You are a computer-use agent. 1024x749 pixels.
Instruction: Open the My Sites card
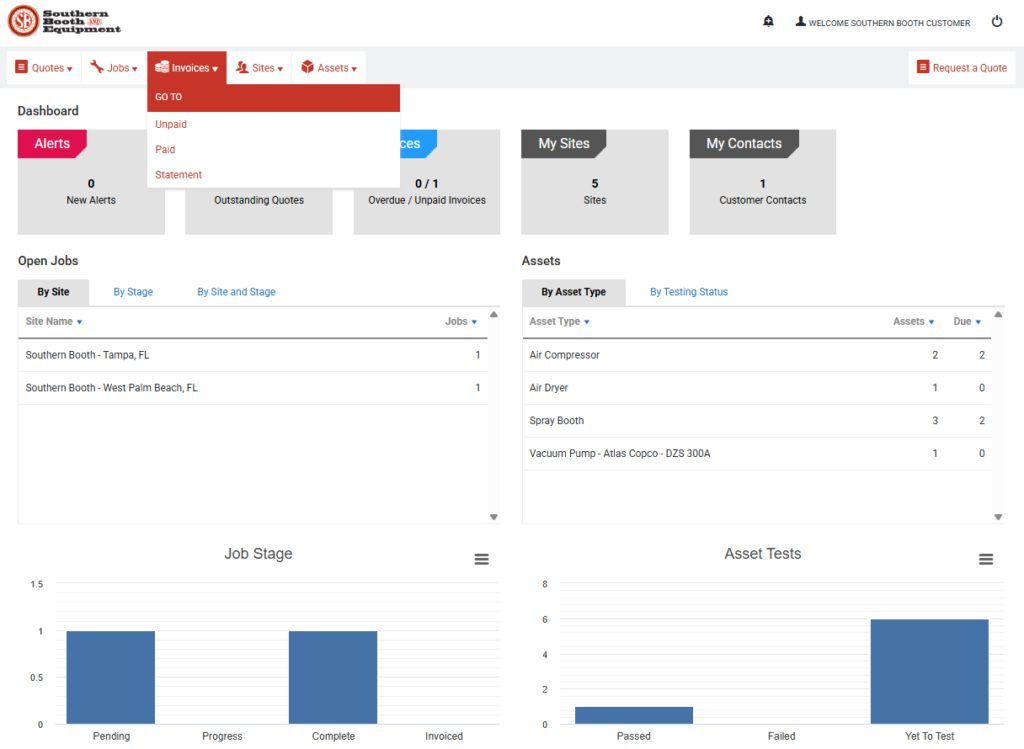[x=594, y=182]
